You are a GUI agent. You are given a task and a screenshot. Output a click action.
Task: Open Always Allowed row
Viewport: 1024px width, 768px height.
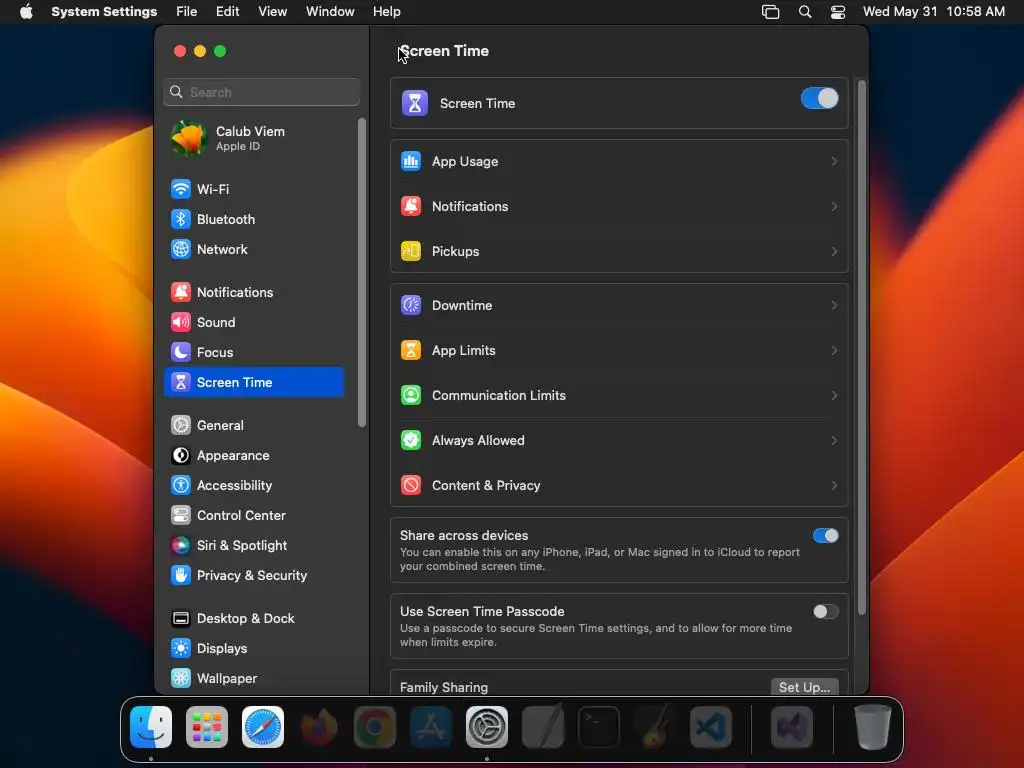tap(619, 441)
